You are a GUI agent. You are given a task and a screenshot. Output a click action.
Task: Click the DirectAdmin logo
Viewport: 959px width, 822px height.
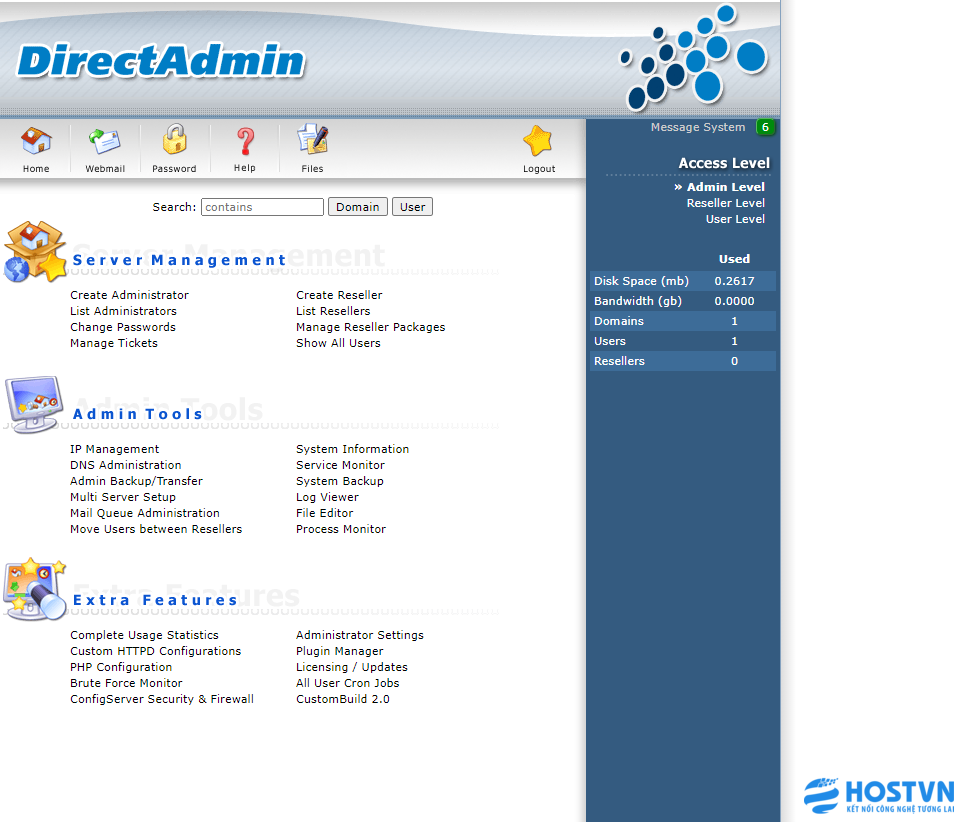pos(161,61)
